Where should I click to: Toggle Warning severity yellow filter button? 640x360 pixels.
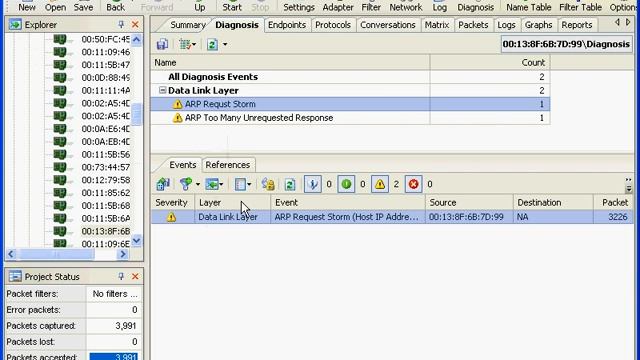click(x=380, y=184)
